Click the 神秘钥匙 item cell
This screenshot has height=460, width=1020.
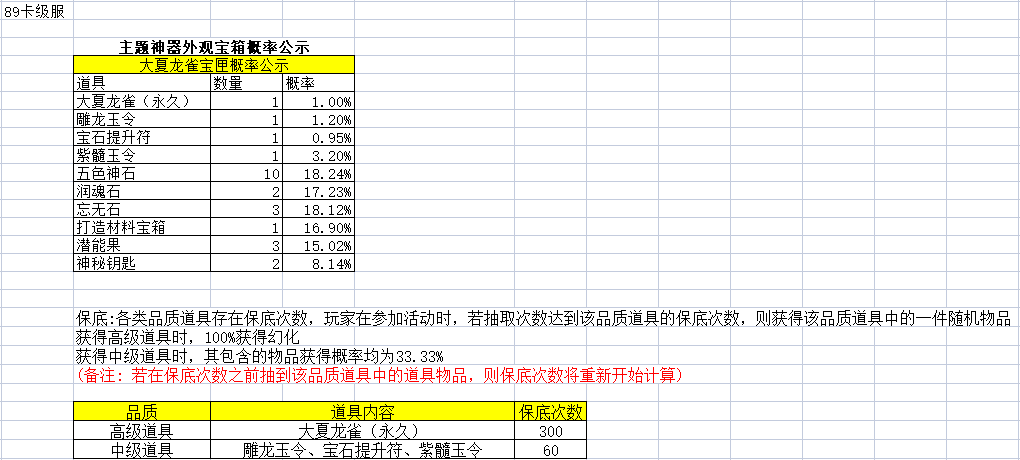point(142,264)
